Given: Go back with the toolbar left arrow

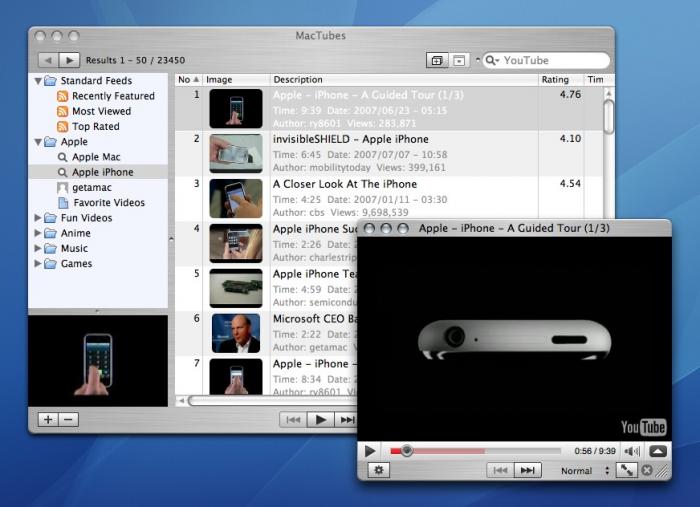Looking at the screenshot, I should (48, 60).
